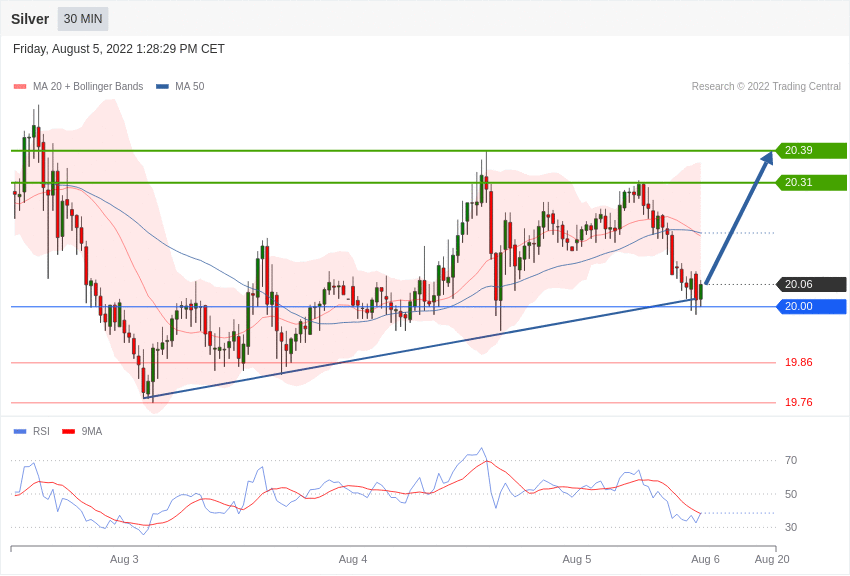Click the RSI 50 level label

click(791, 494)
